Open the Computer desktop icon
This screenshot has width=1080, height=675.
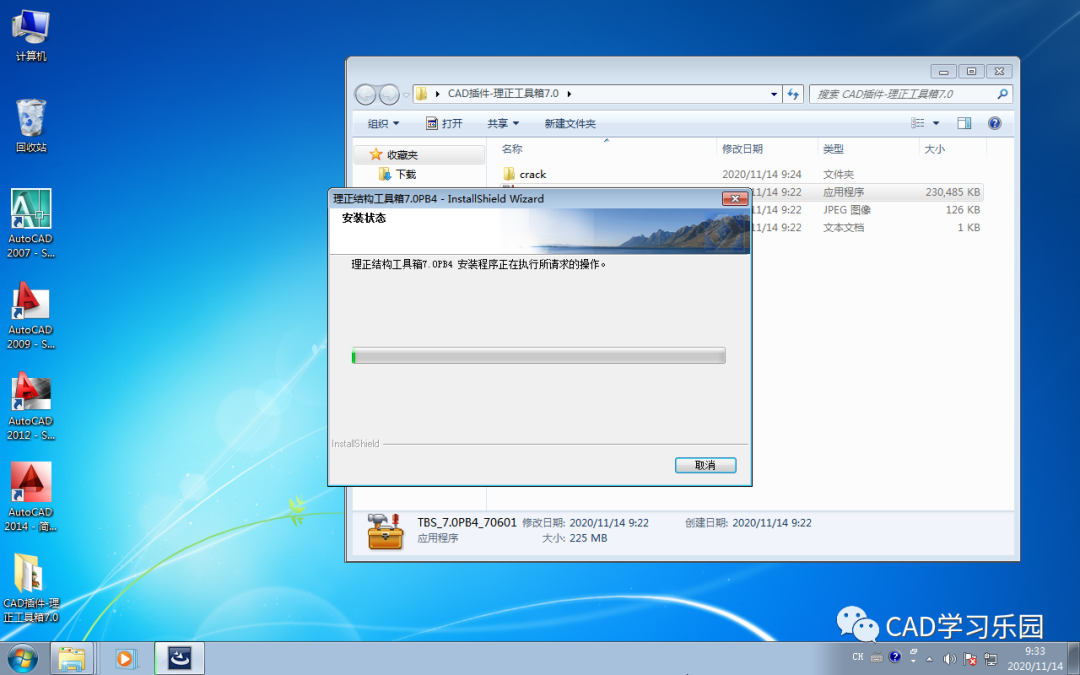click(x=31, y=36)
